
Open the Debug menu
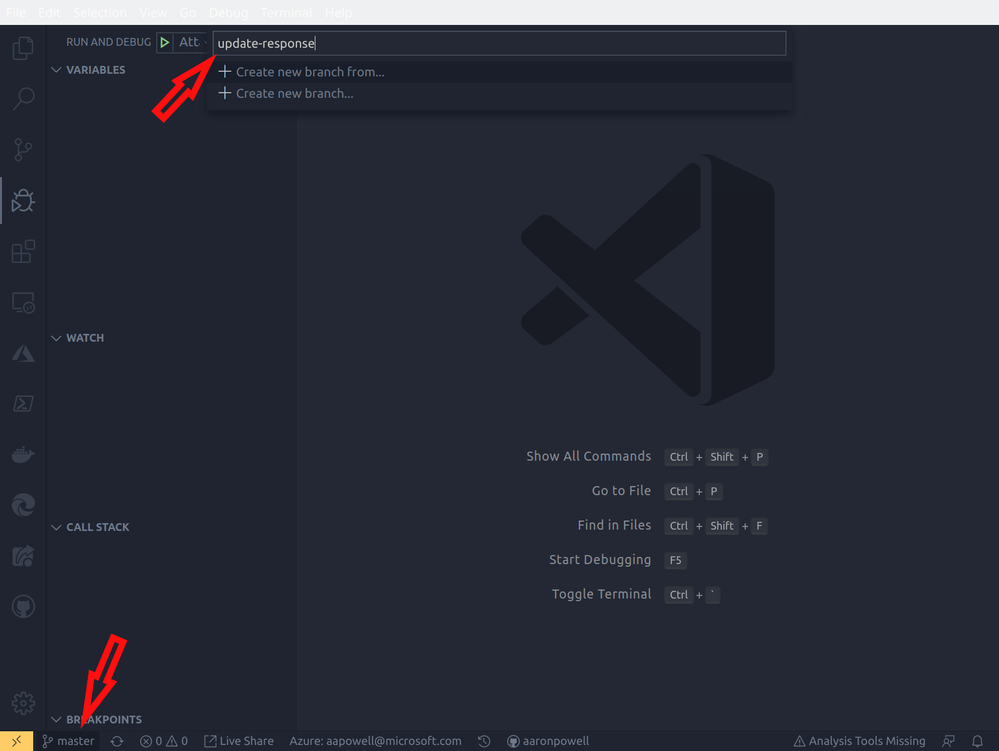(x=229, y=13)
